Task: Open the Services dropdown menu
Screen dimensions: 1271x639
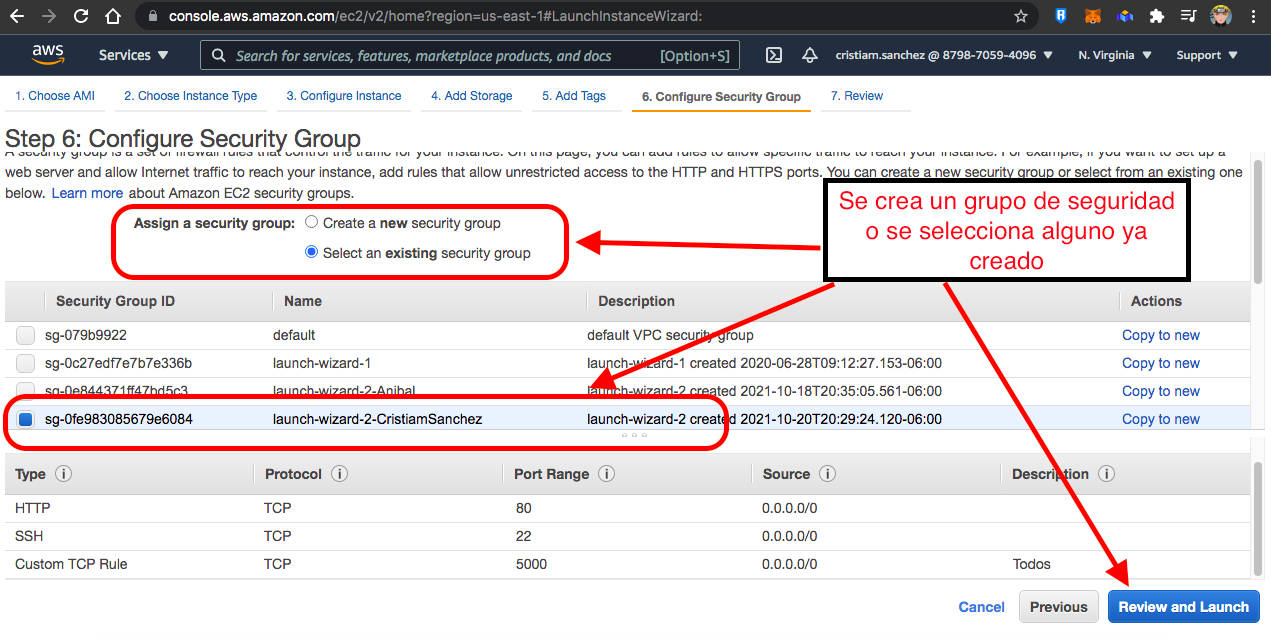Action: point(134,56)
